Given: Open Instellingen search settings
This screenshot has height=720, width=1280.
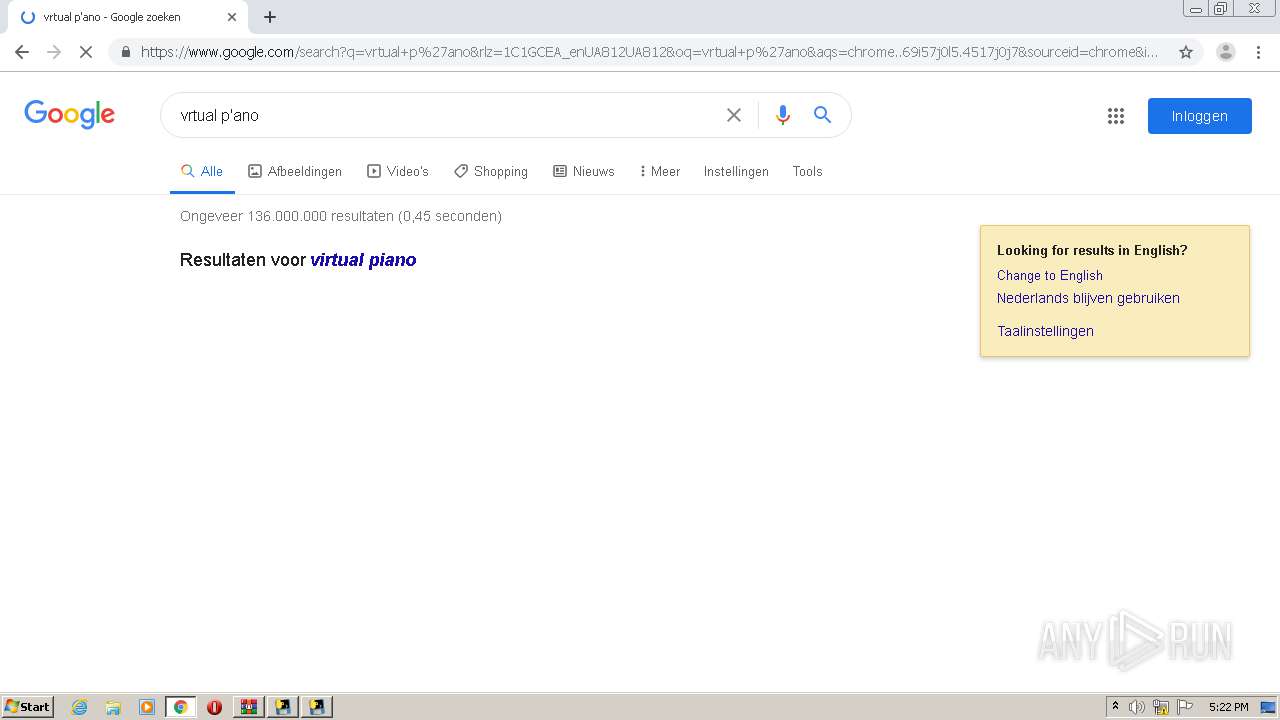Looking at the screenshot, I should click(736, 171).
